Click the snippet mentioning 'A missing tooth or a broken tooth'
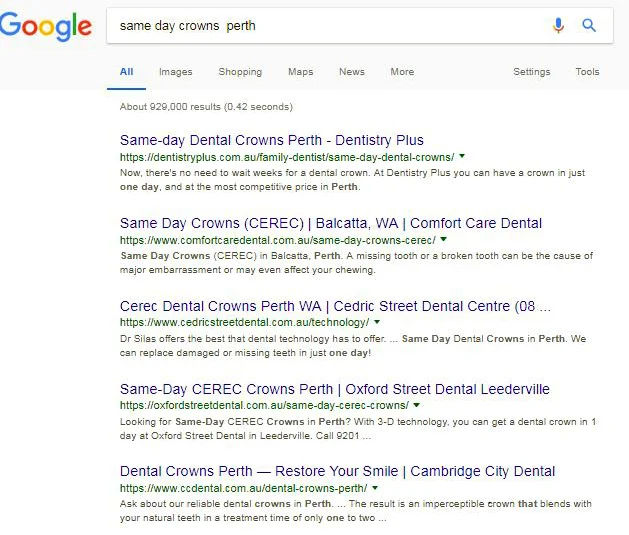629x535 pixels. point(356,263)
